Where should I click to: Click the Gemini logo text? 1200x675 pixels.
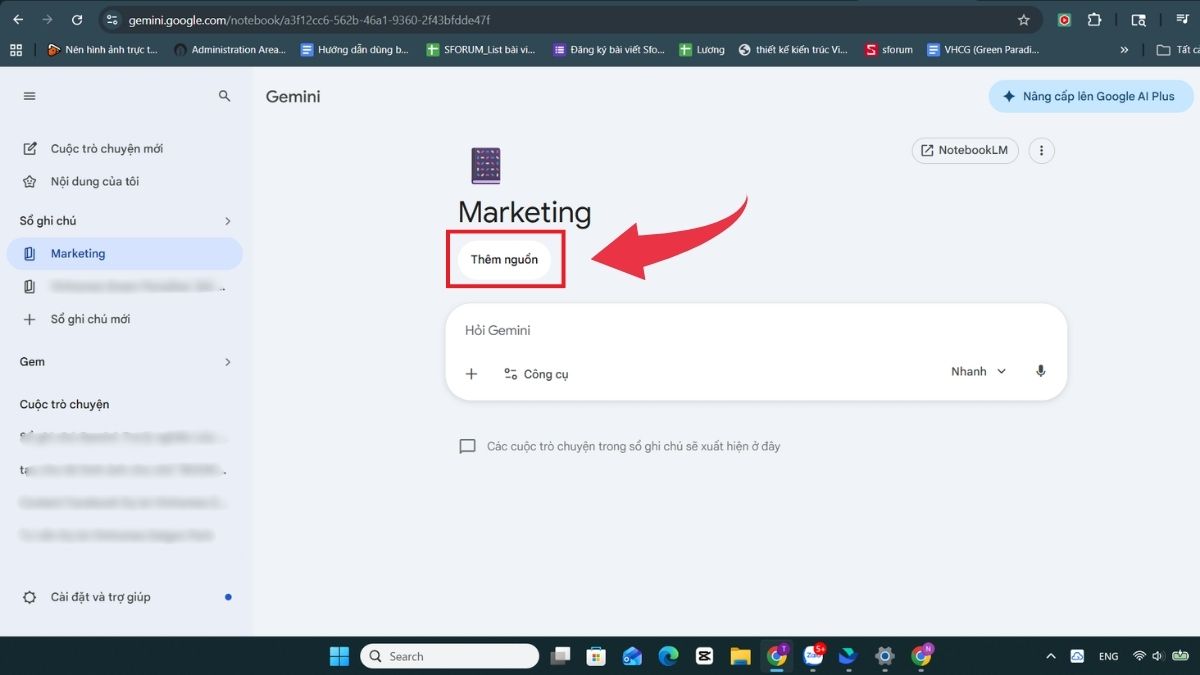(293, 97)
